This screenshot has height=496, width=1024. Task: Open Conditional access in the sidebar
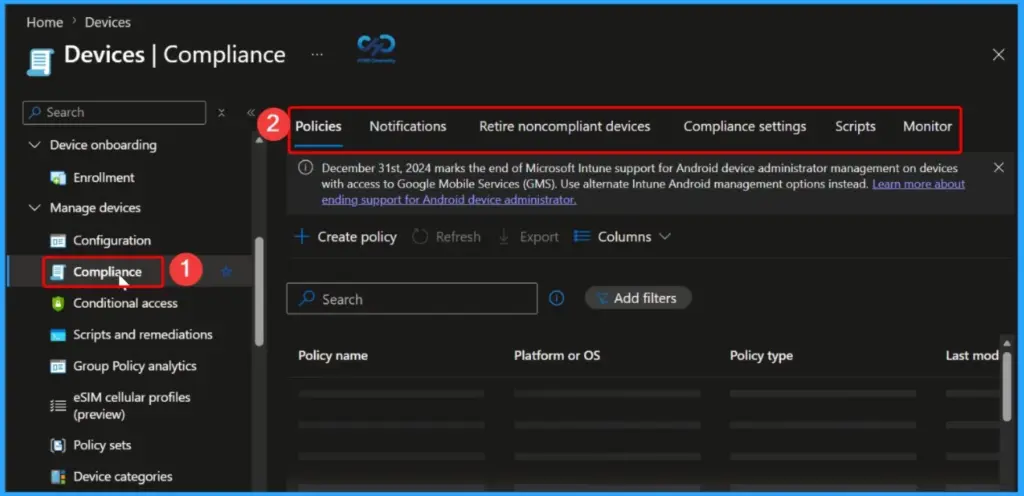[x=125, y=303]
